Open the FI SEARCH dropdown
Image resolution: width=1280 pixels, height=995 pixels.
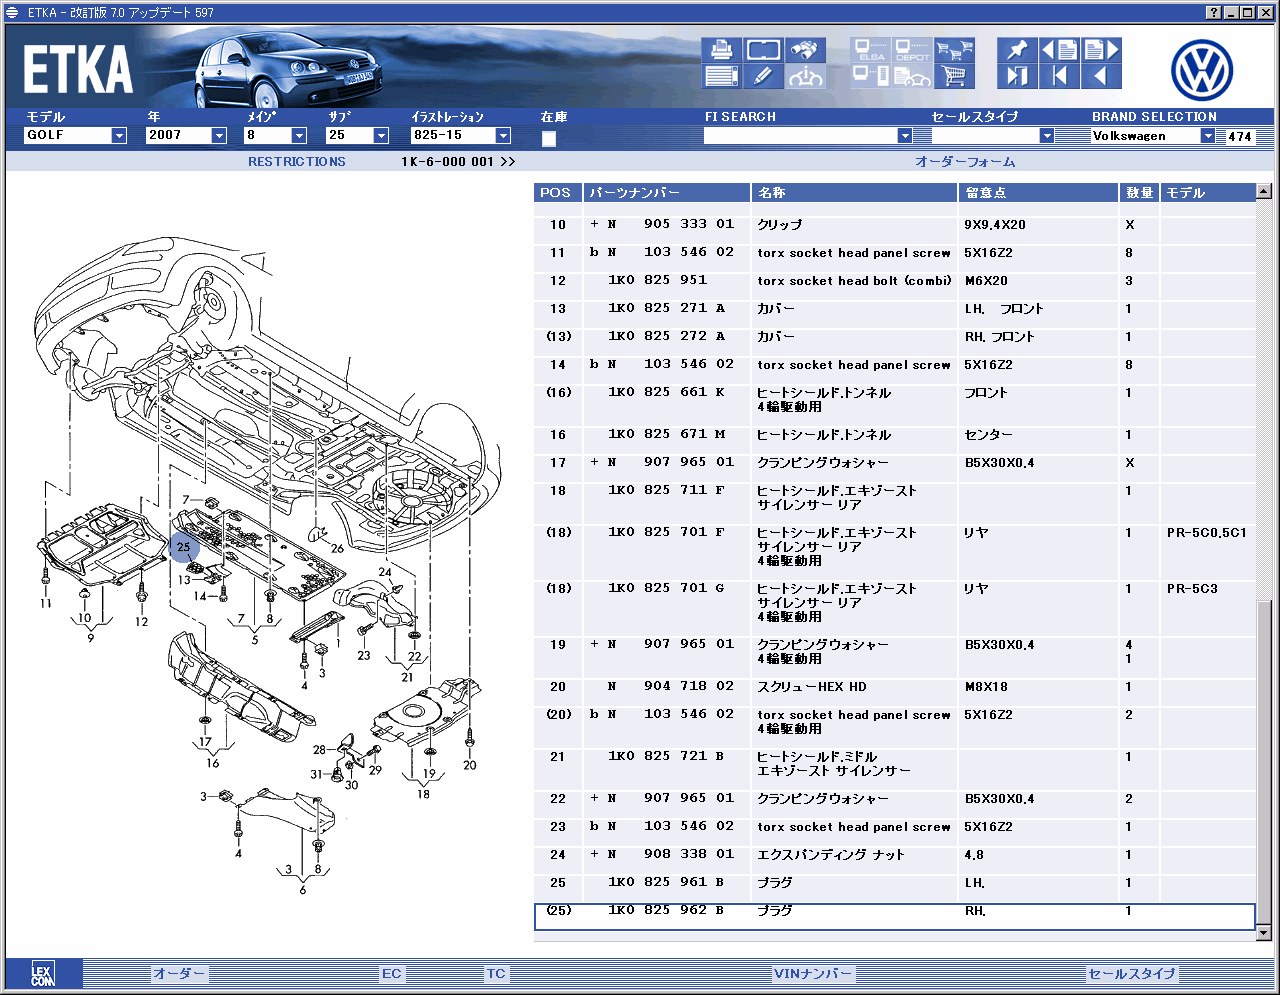click(x=905, y=136)
